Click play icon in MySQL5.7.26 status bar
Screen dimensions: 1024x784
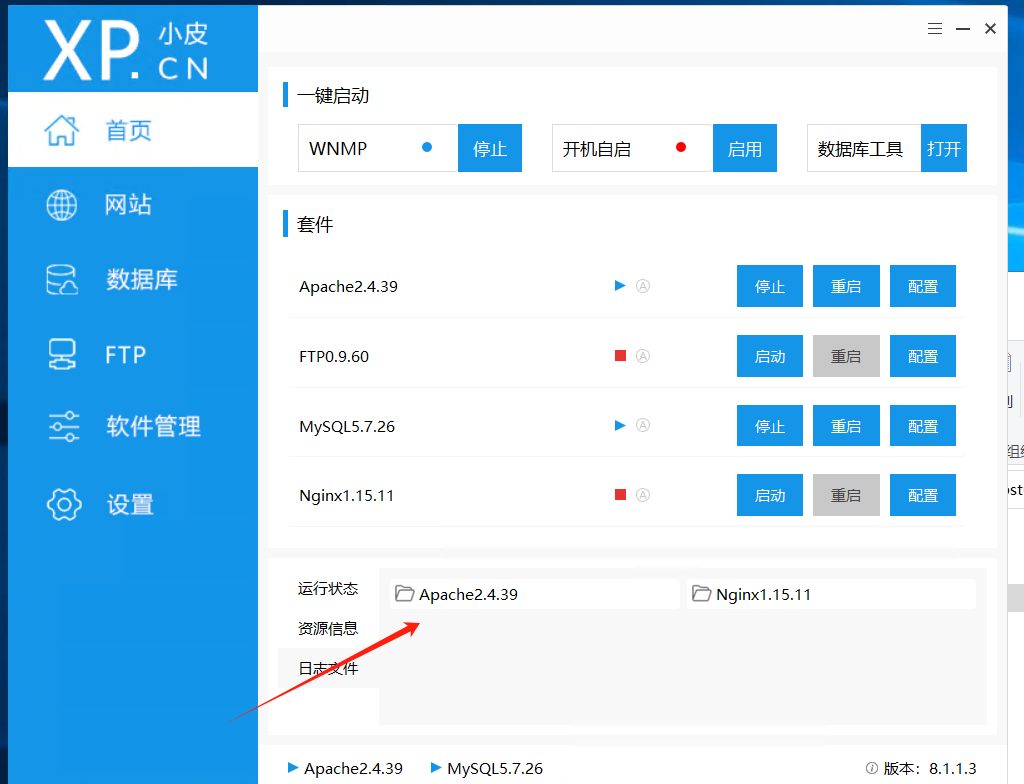tap(436, 768)
